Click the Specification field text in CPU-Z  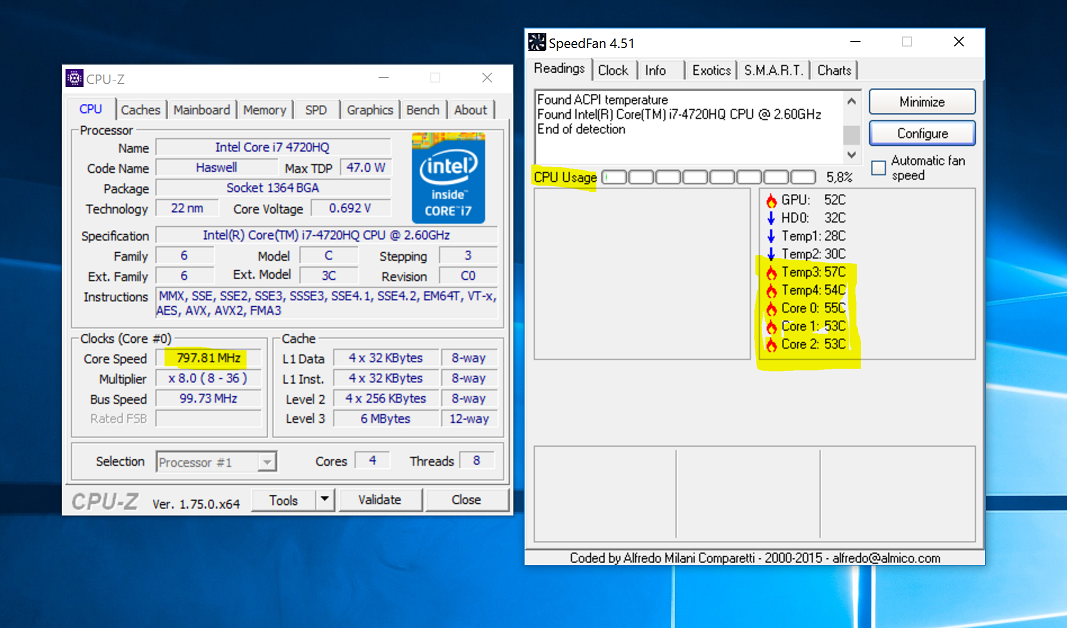tap(326, 235)
